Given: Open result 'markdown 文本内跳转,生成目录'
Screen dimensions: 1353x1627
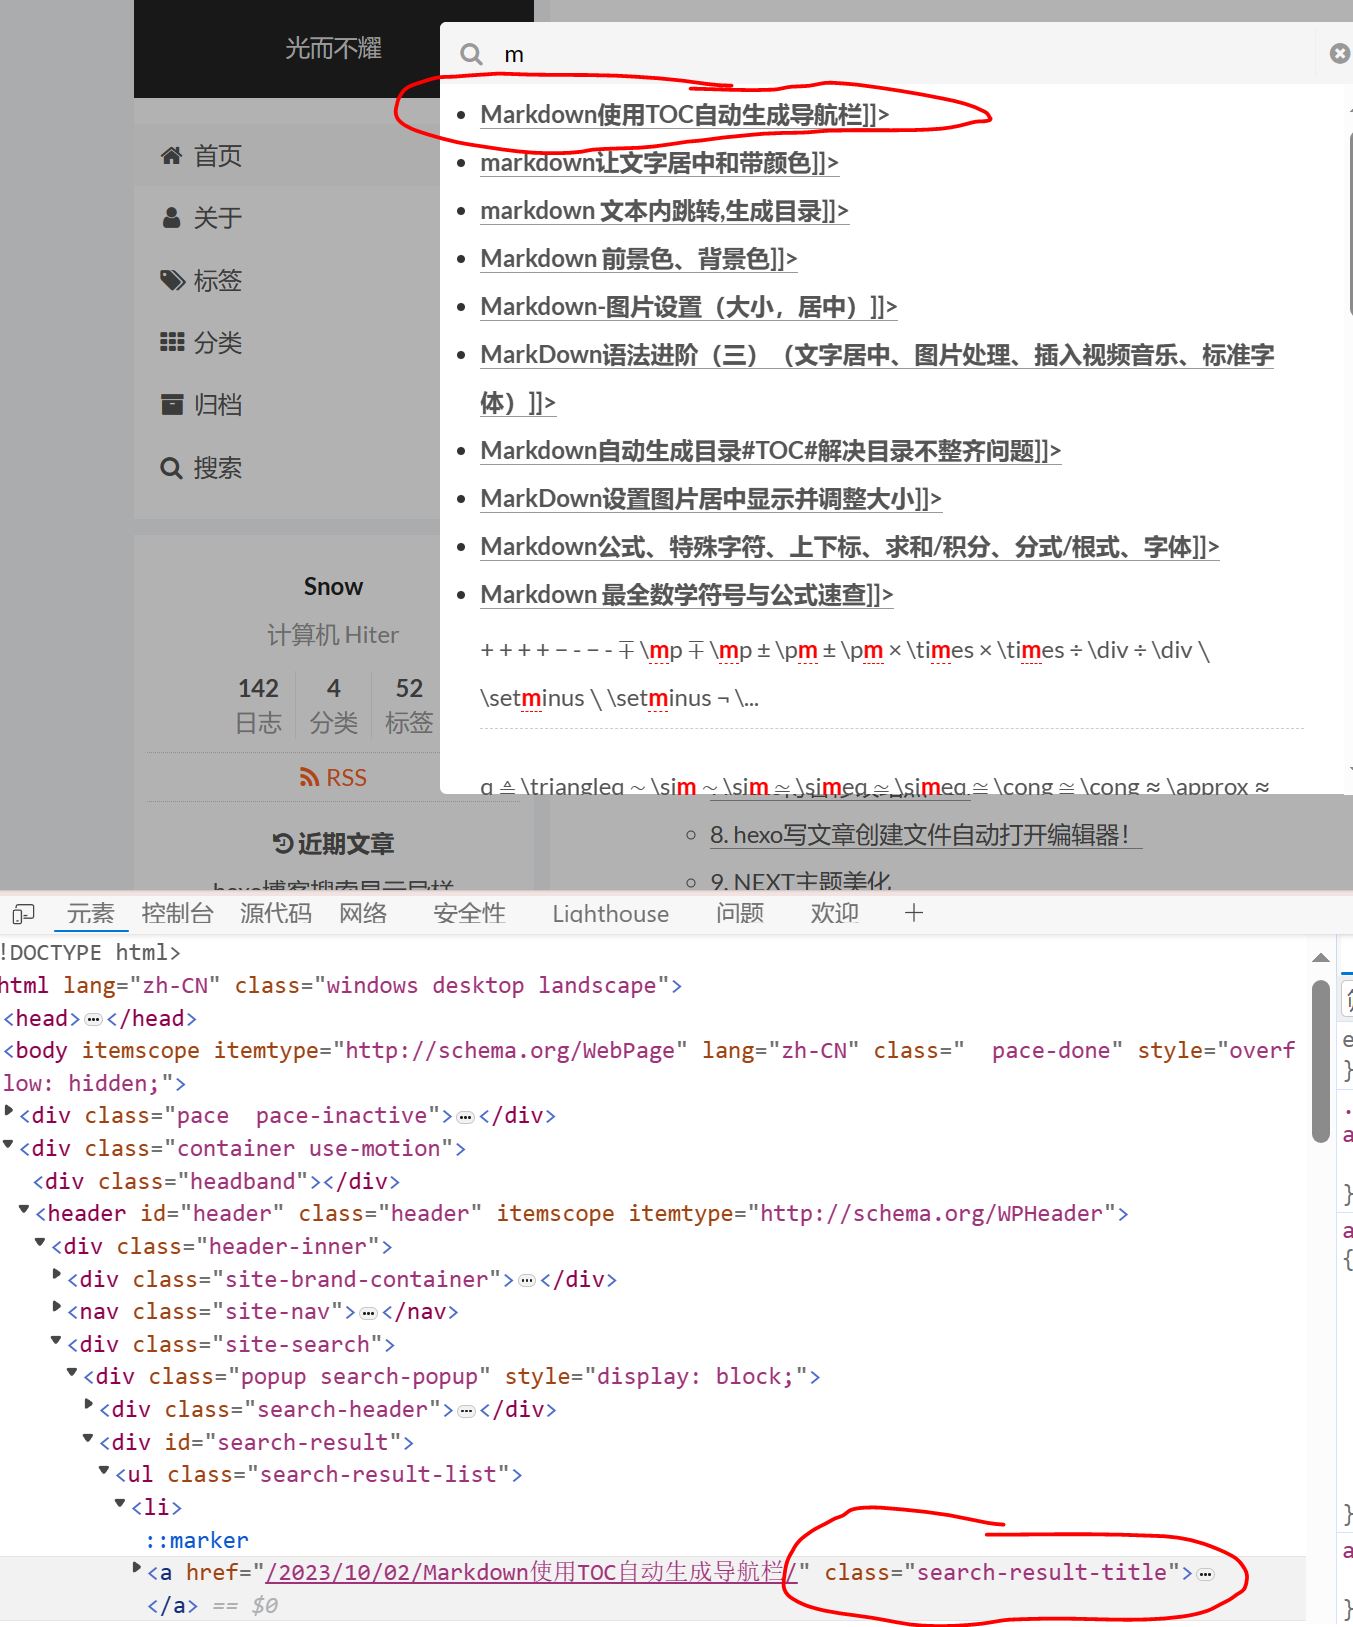Looking at the screenshot, I should coord(664,211).
